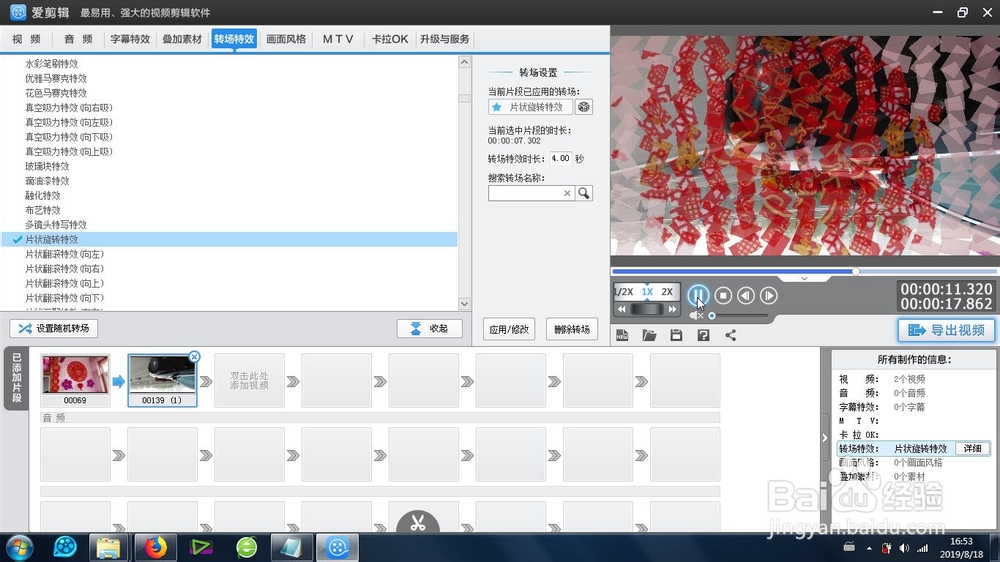The width and height of the screenshot is (1000, 562).
Task: Click the transition name search field
Action: coord(525,193)
